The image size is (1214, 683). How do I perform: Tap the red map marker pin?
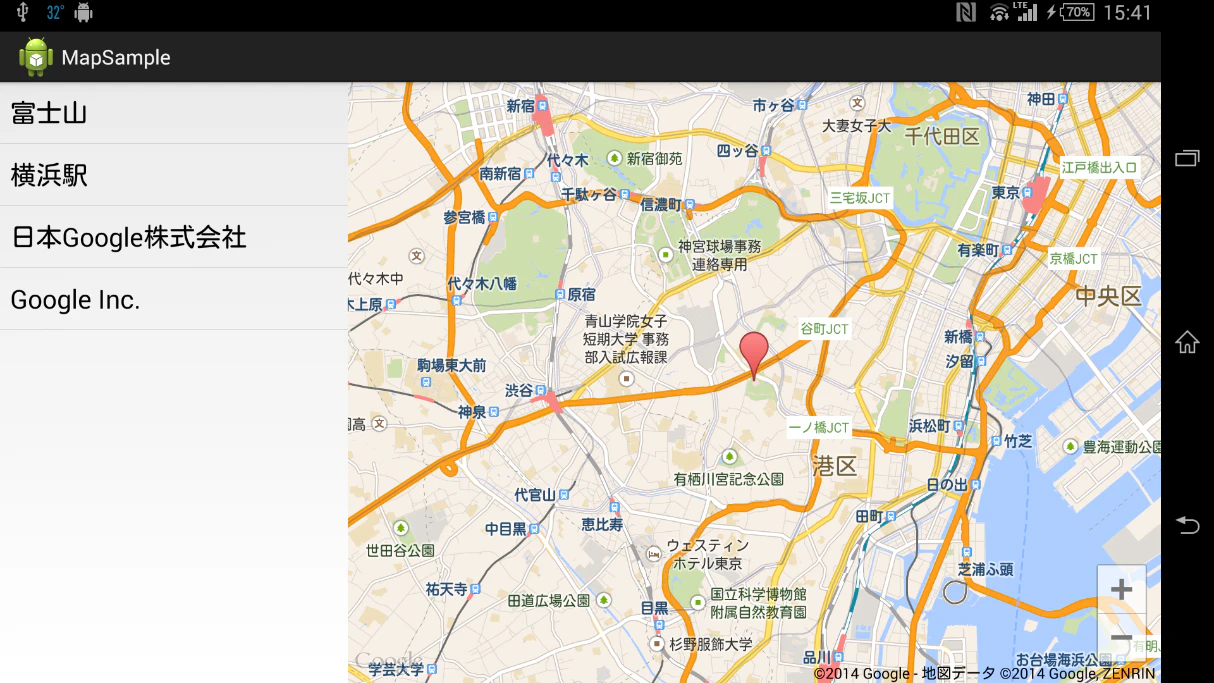(754, 356)
